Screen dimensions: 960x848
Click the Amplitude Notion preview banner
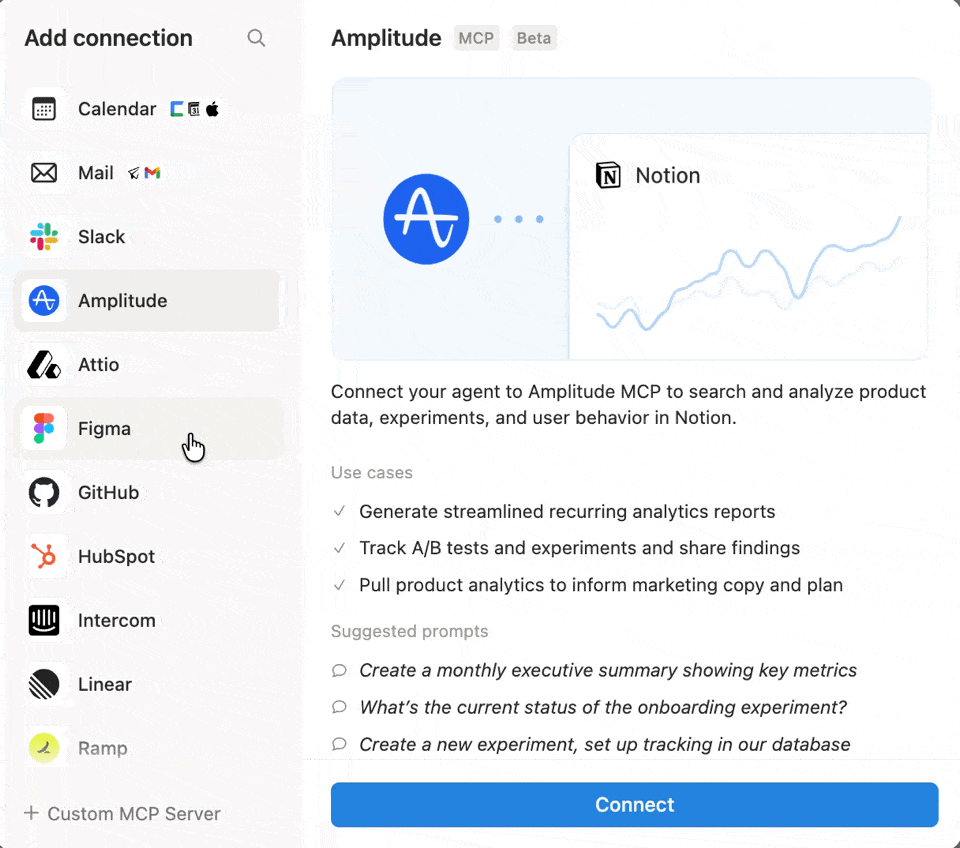pos(630,219)
